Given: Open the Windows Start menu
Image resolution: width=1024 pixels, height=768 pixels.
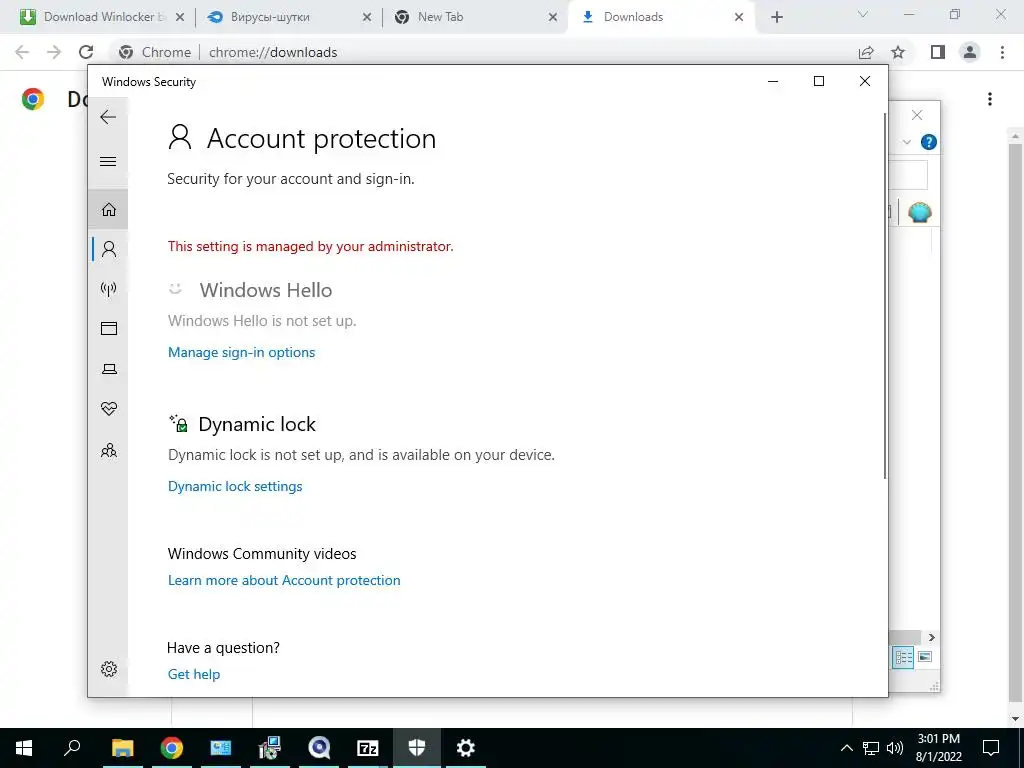Looking at the screenshot, I should coord(24,748).
